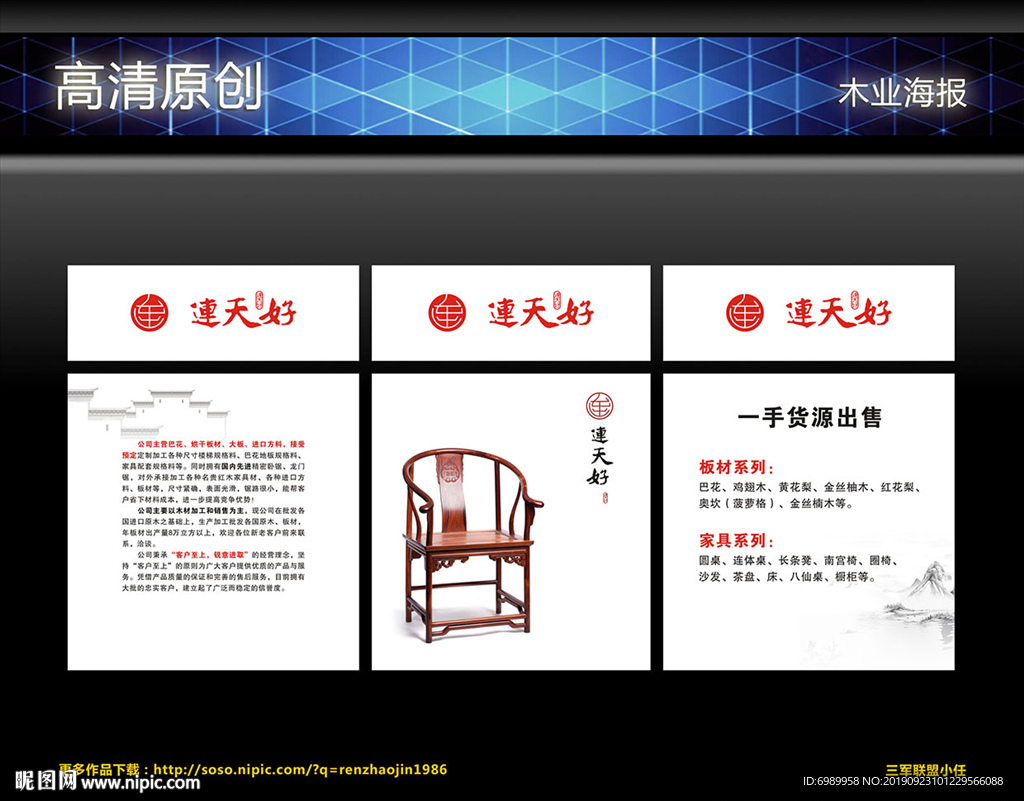Click the line 奥坎（菠萝格）、金丝楠木等。
The width and height of the screenshot is (1024, 801).
776,504
